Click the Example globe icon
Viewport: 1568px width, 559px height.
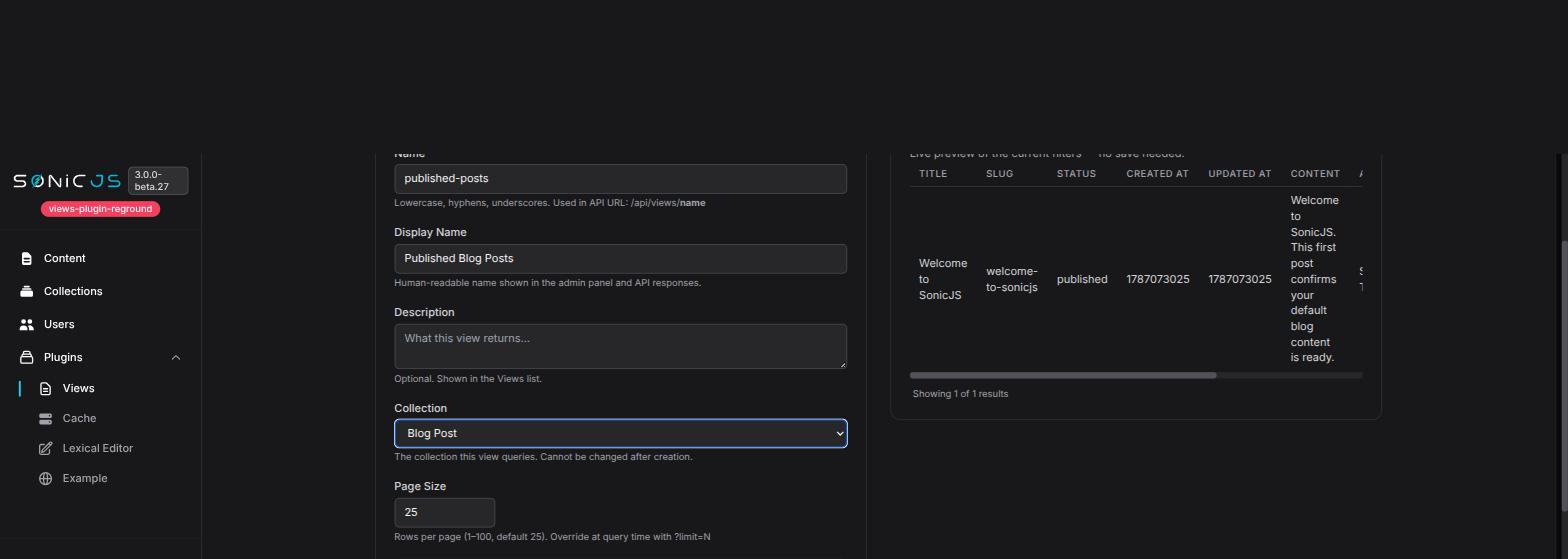pyautogui.click(x=45, y=478)
